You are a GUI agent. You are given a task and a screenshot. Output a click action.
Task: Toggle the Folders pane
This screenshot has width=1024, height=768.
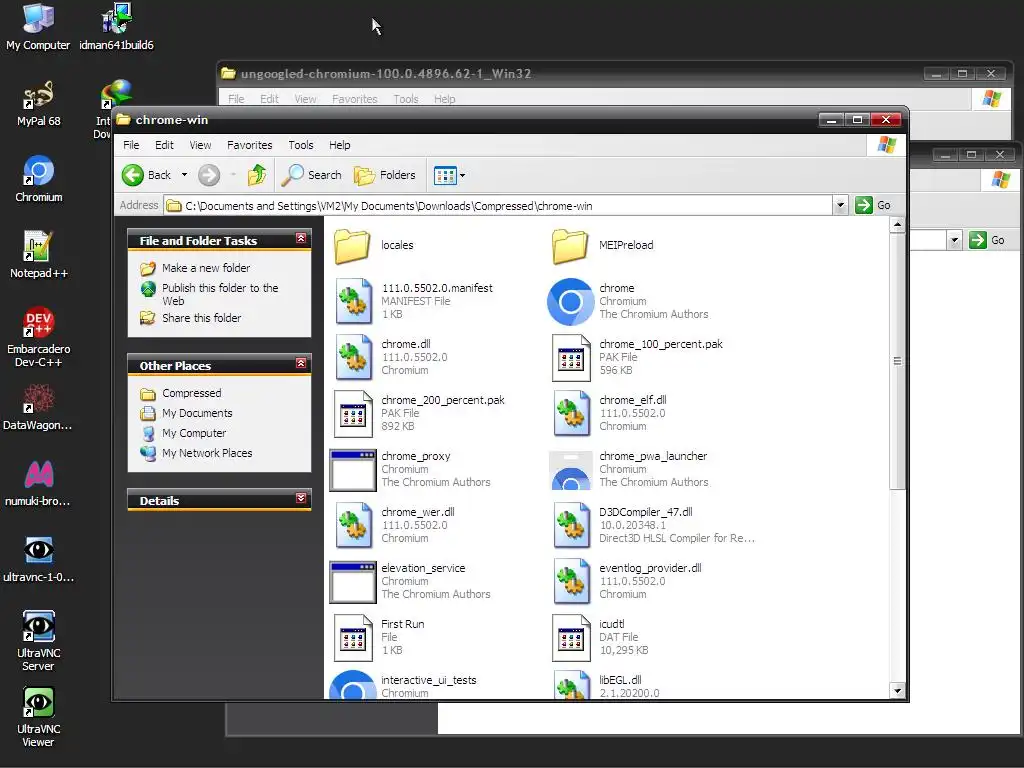[385, 175]
